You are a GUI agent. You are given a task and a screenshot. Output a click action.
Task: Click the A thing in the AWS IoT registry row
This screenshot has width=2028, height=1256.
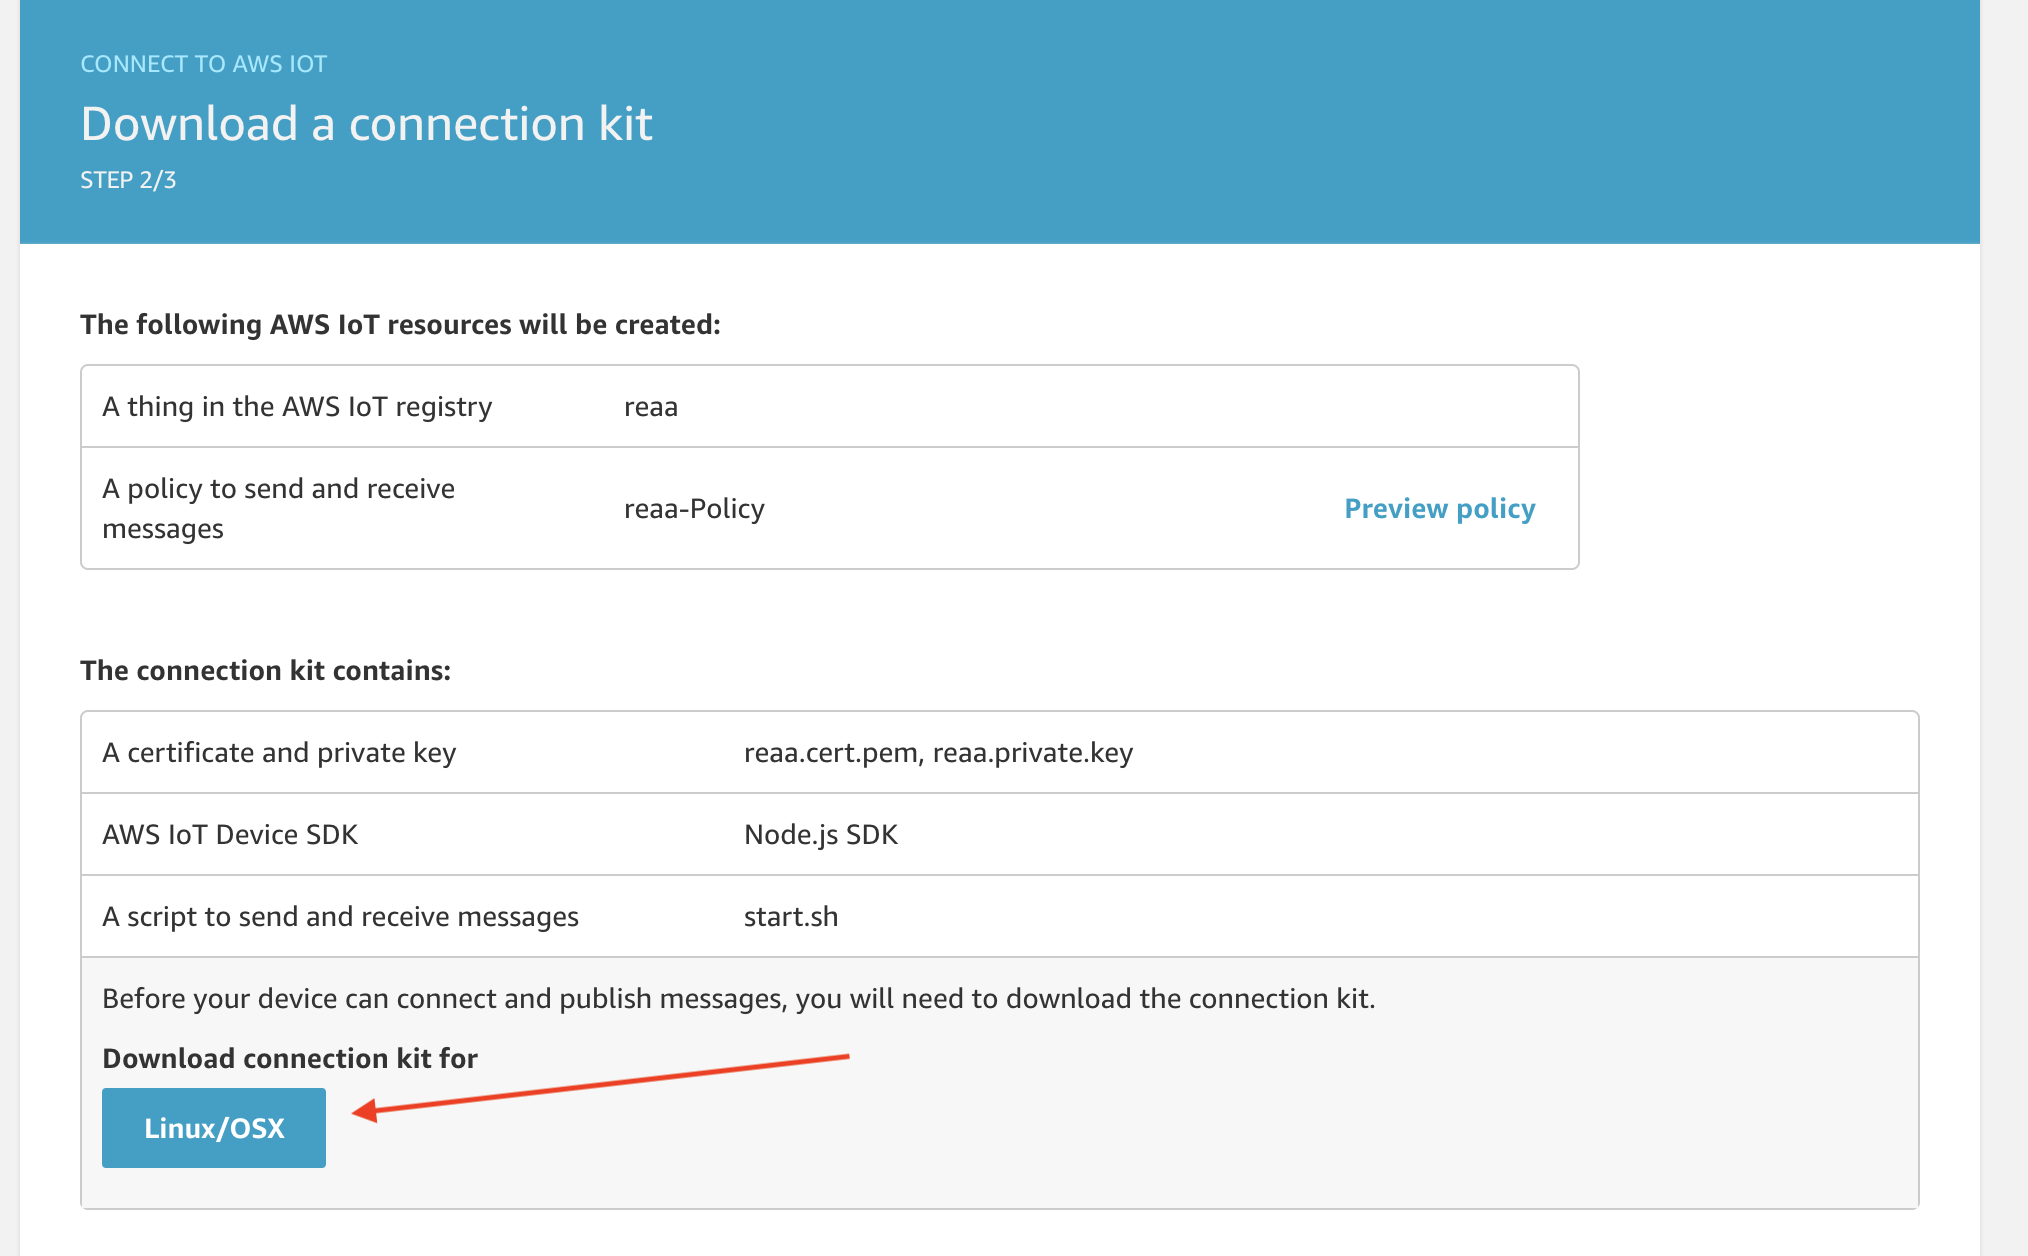click(x=830, y=407)
